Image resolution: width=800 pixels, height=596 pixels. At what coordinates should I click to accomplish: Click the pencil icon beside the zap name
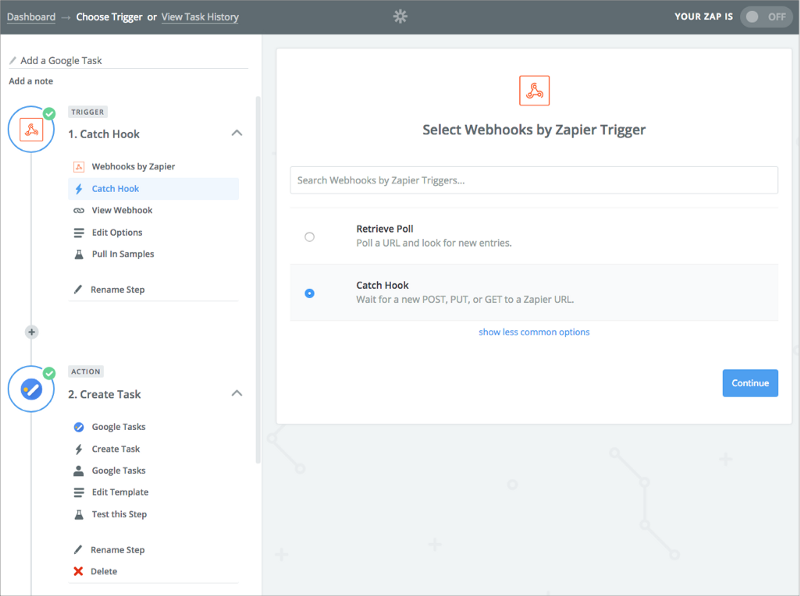13,60
